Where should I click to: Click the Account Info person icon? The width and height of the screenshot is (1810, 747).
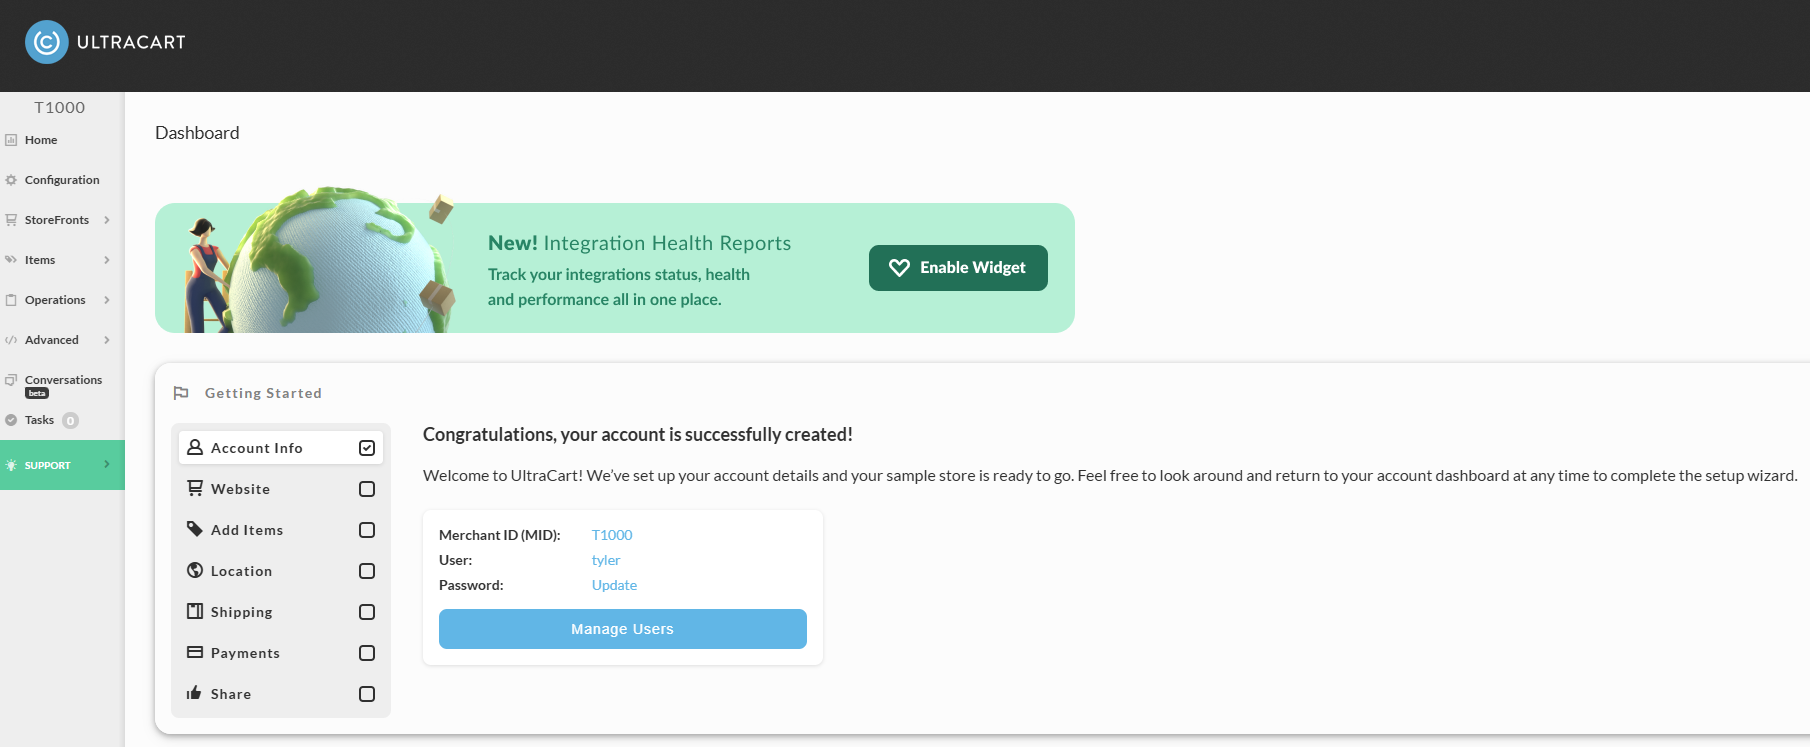click(195, 447)
